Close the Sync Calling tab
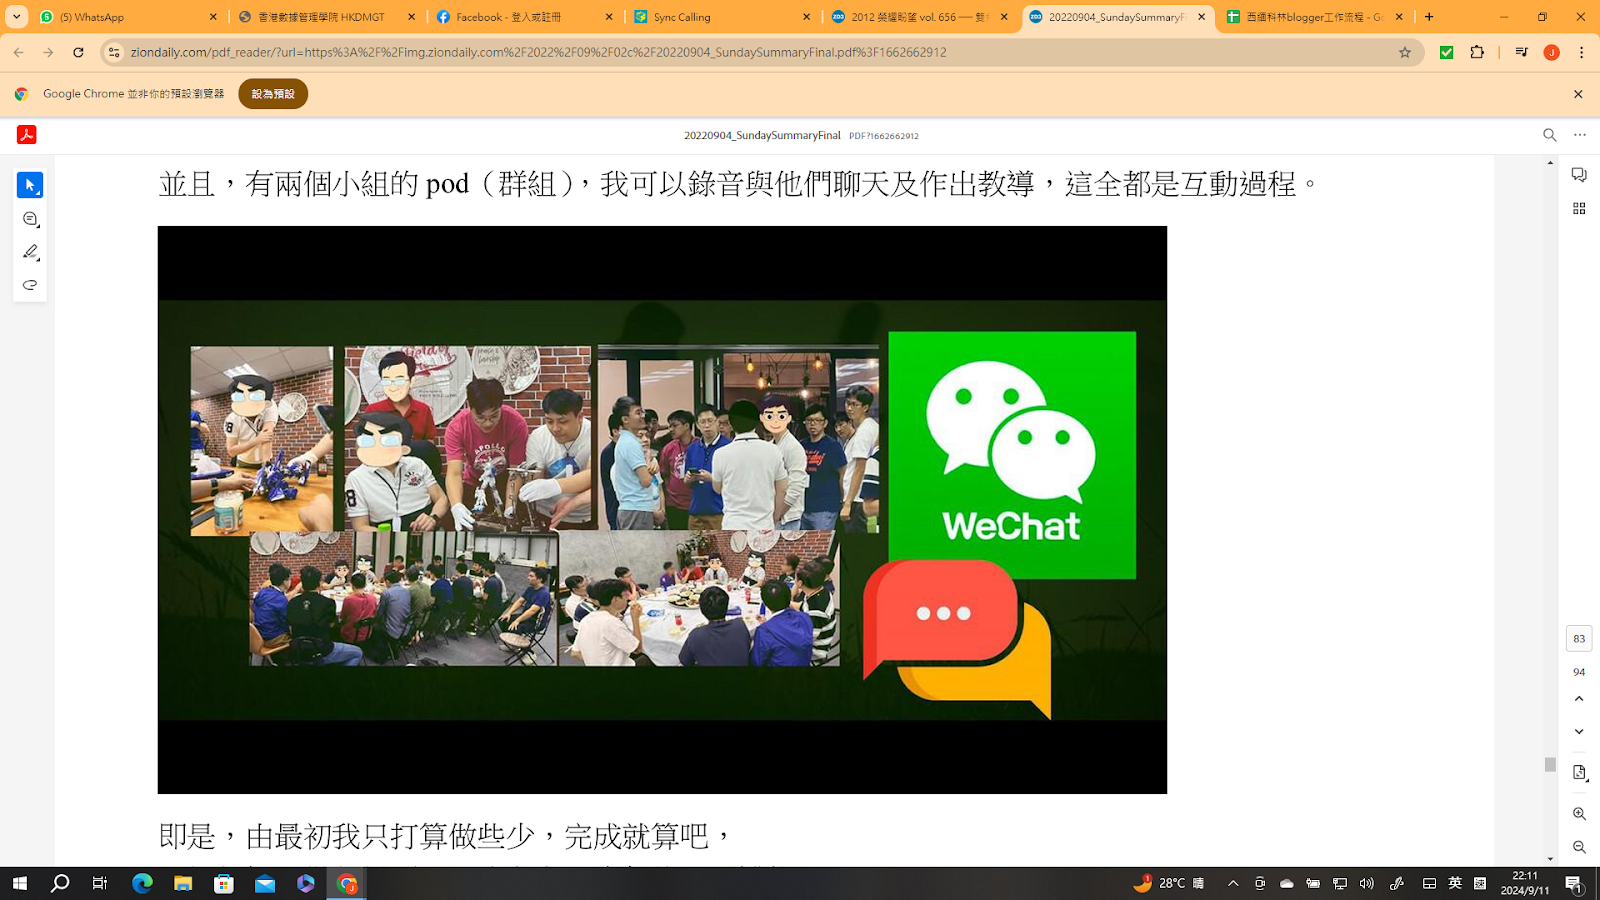This screenshot has width=1600, height=900. (806, 17)
